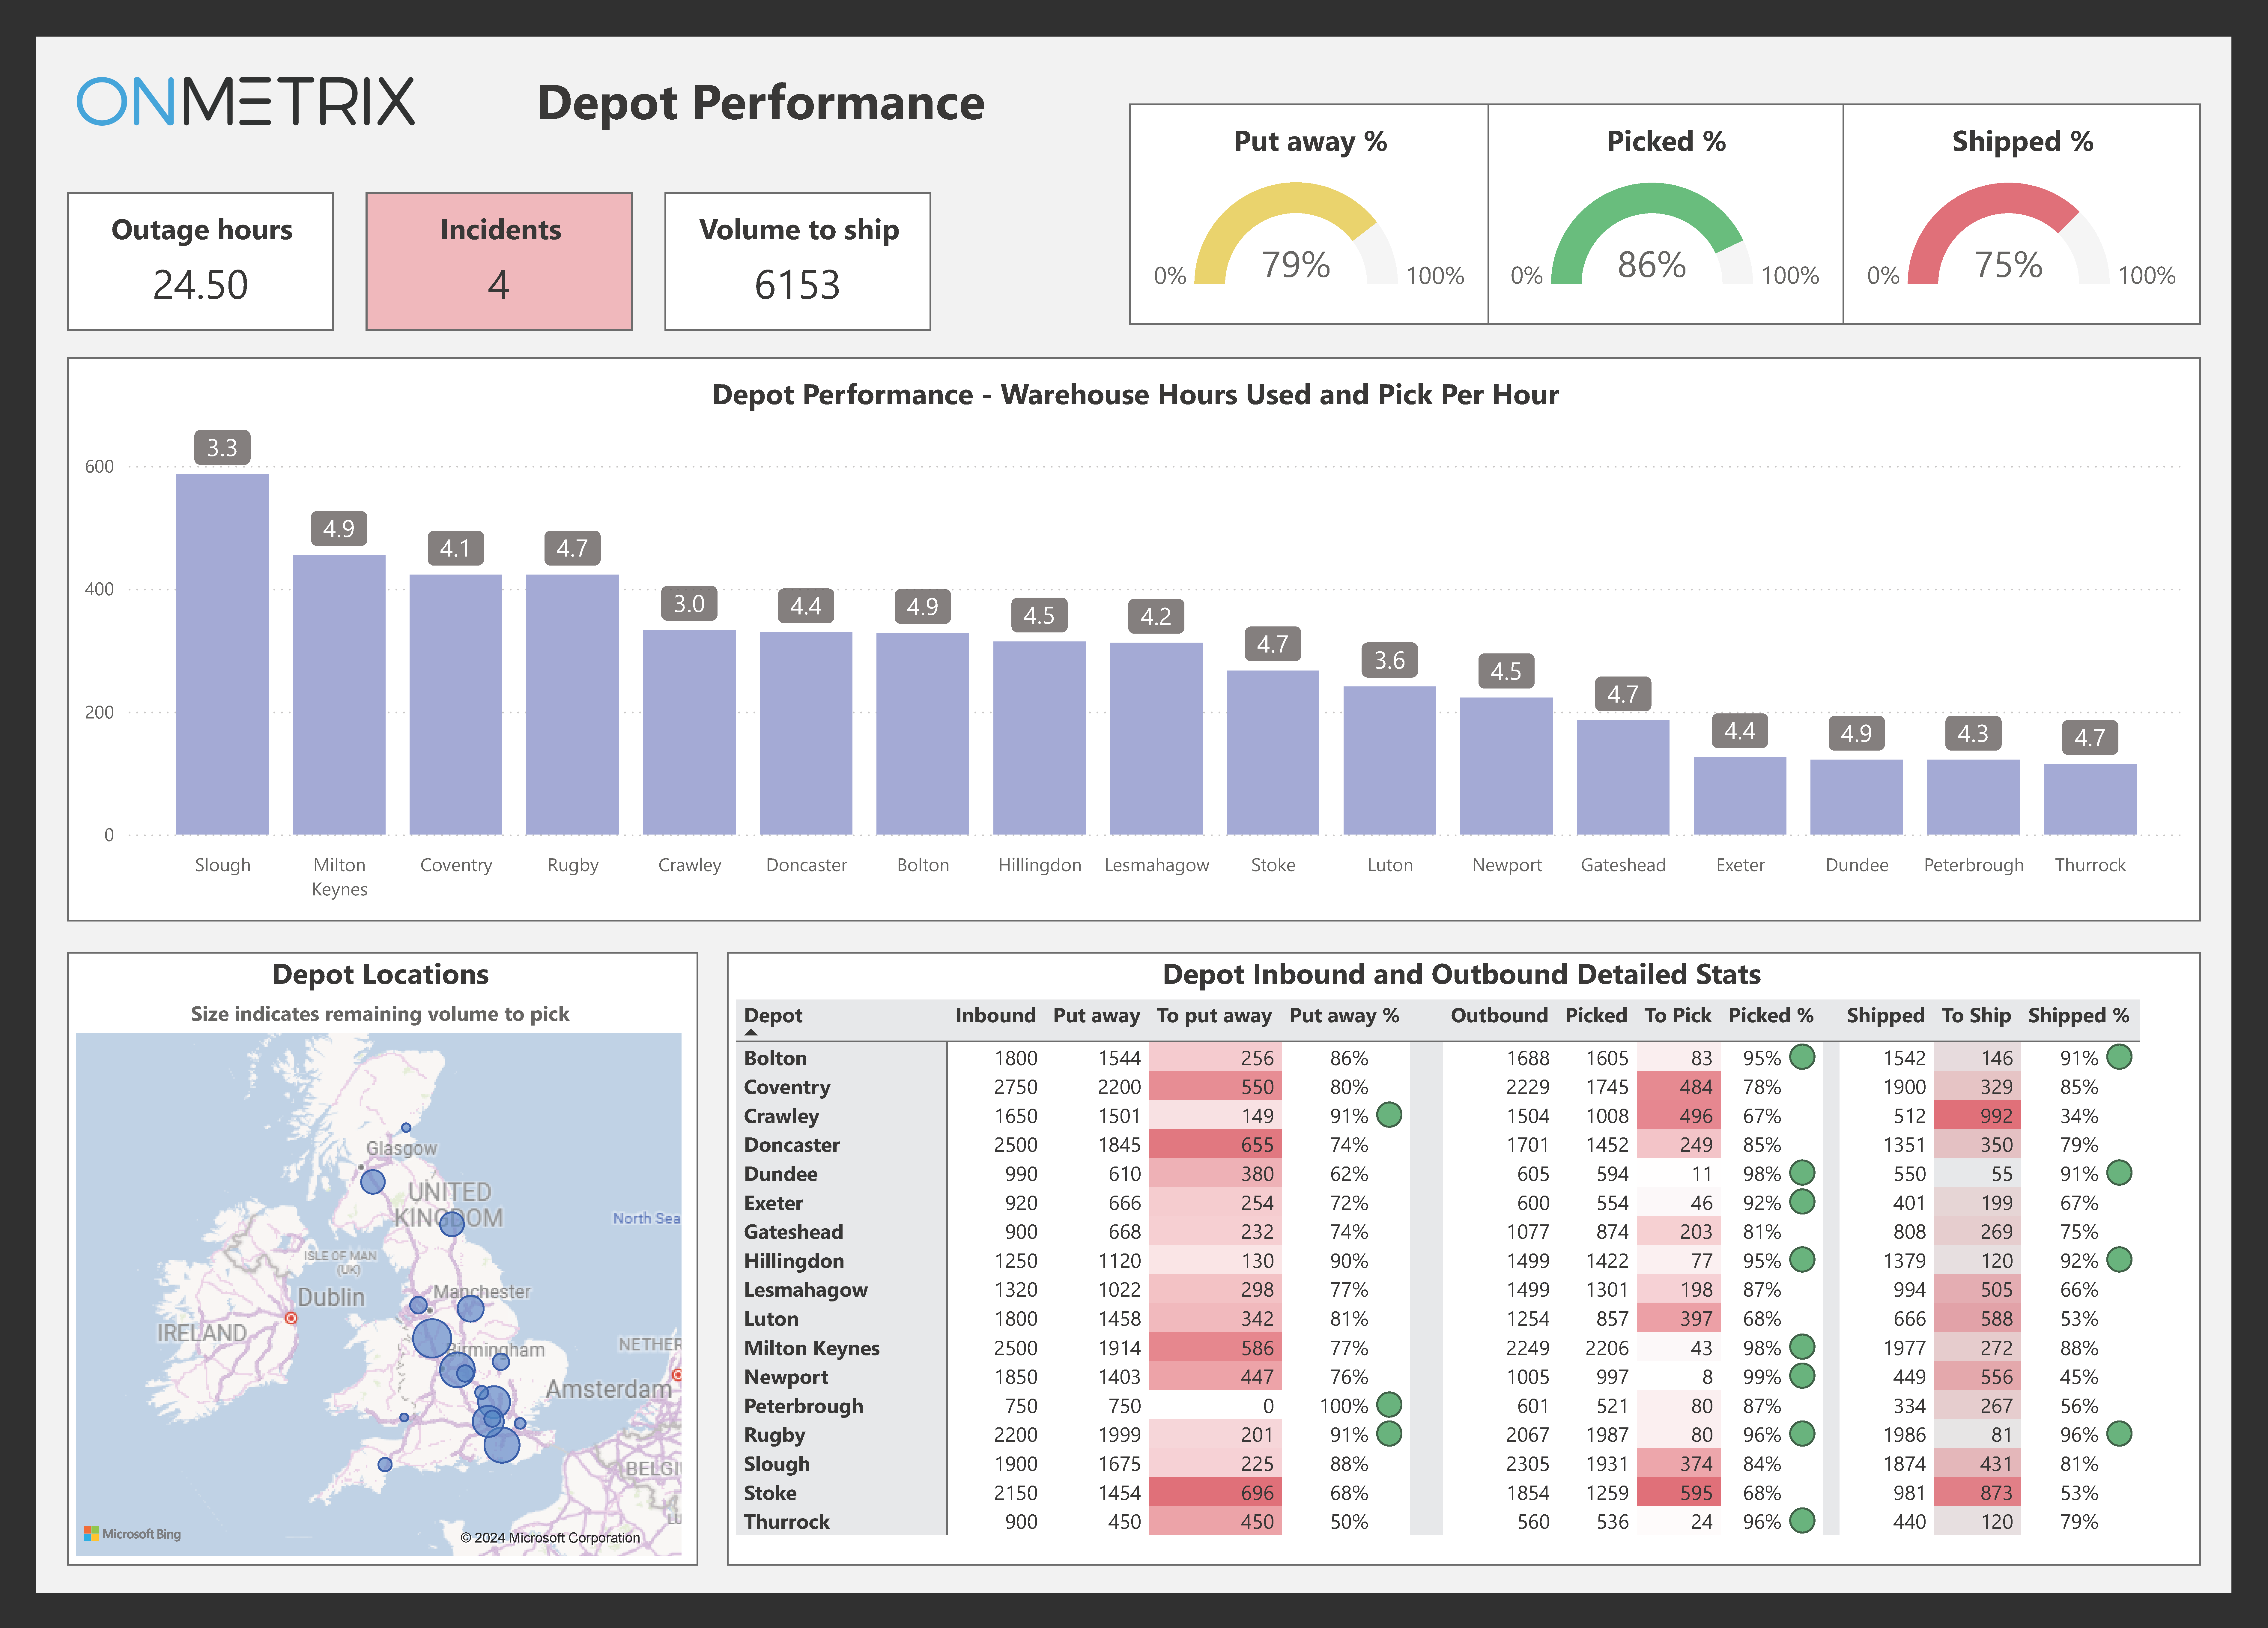Click green indicator on Thurrock Picked %
Image resolution: width=2268 pixels, height=1628 pixels.
click(x=1802, y=1521)
